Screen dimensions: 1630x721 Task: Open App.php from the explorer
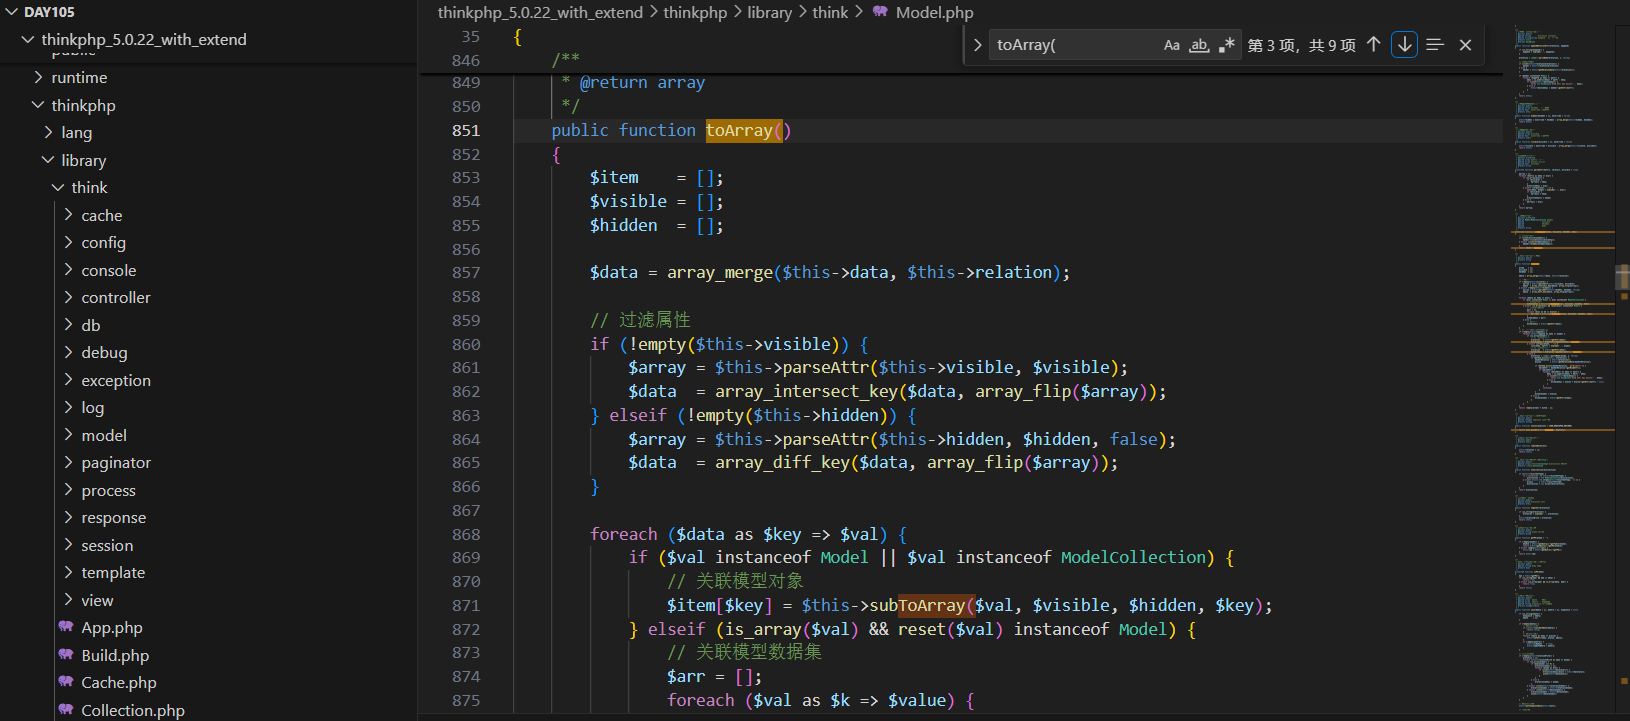click(x=111, y=628)
